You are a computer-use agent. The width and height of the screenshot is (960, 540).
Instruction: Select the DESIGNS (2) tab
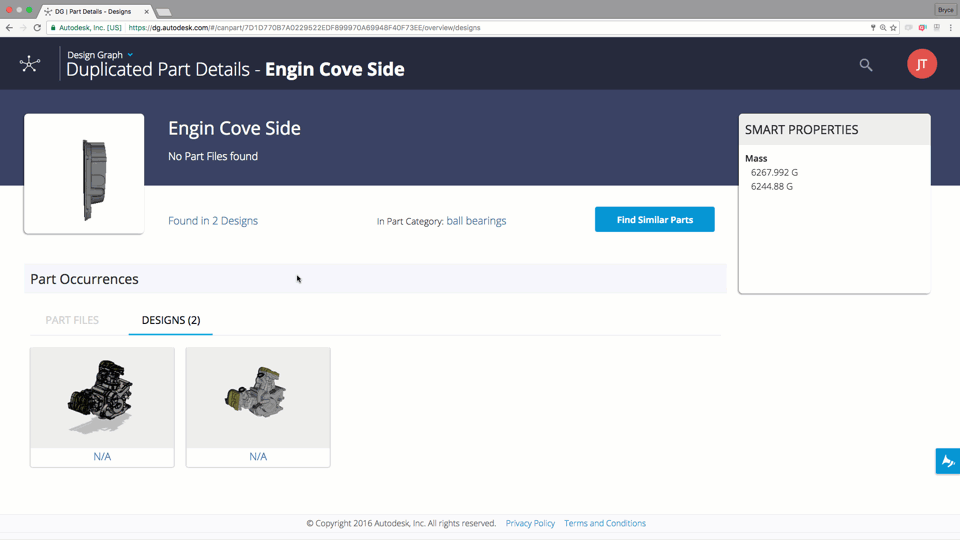(171, 320)
